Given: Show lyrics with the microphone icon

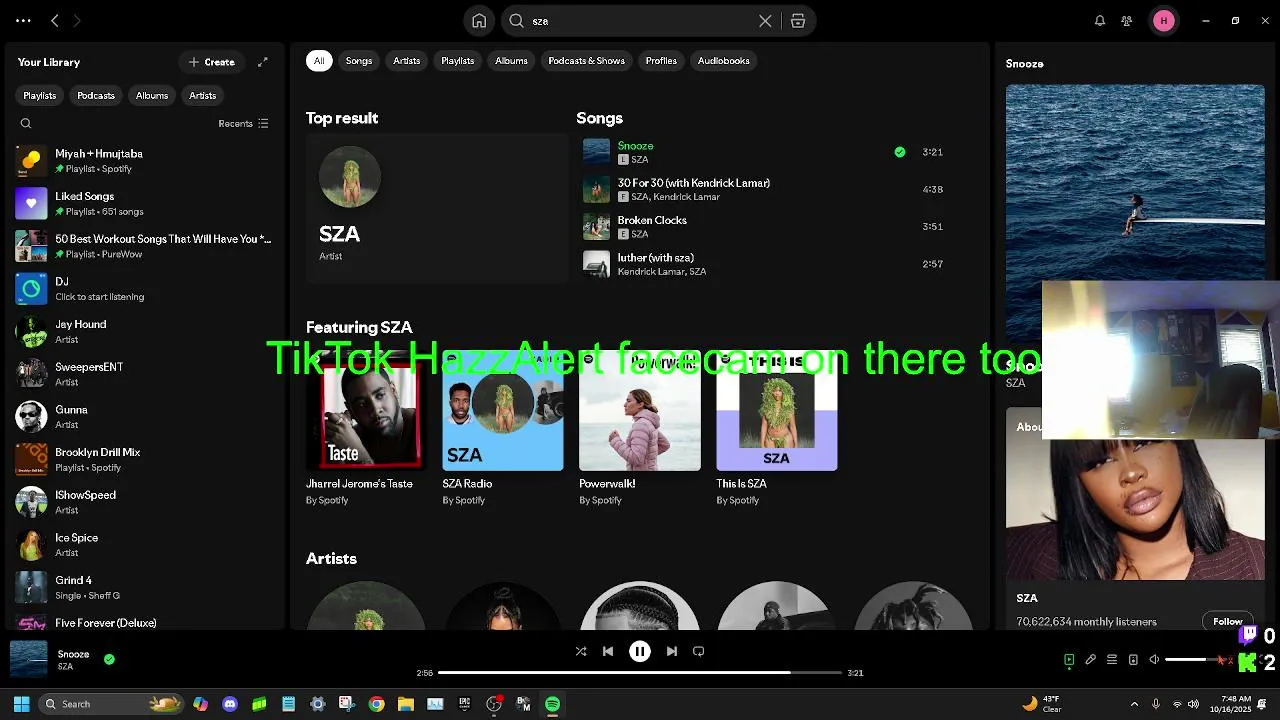Looking at the screenshot, I should click(1091, 660).
